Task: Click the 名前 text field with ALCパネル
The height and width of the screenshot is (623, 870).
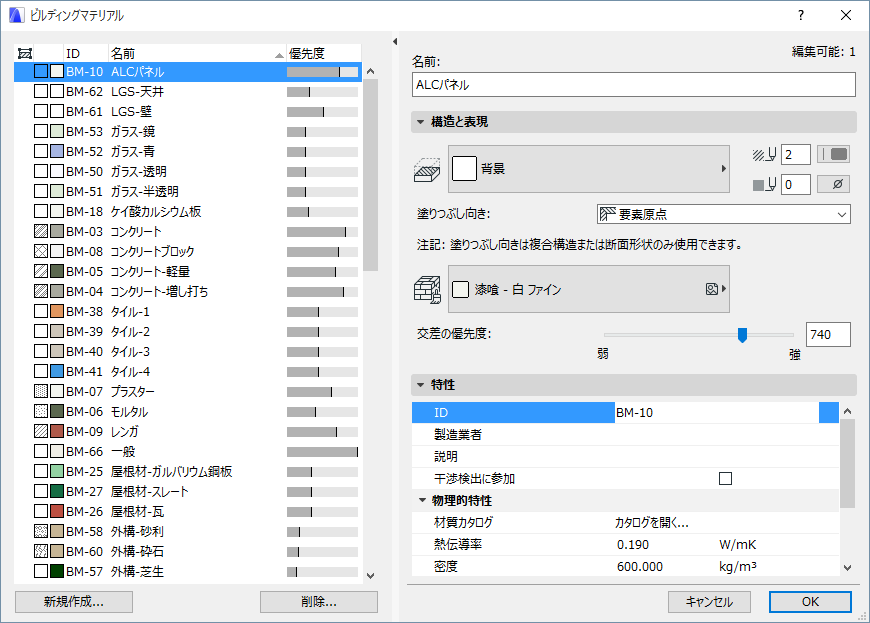Action: click(634, 85)
